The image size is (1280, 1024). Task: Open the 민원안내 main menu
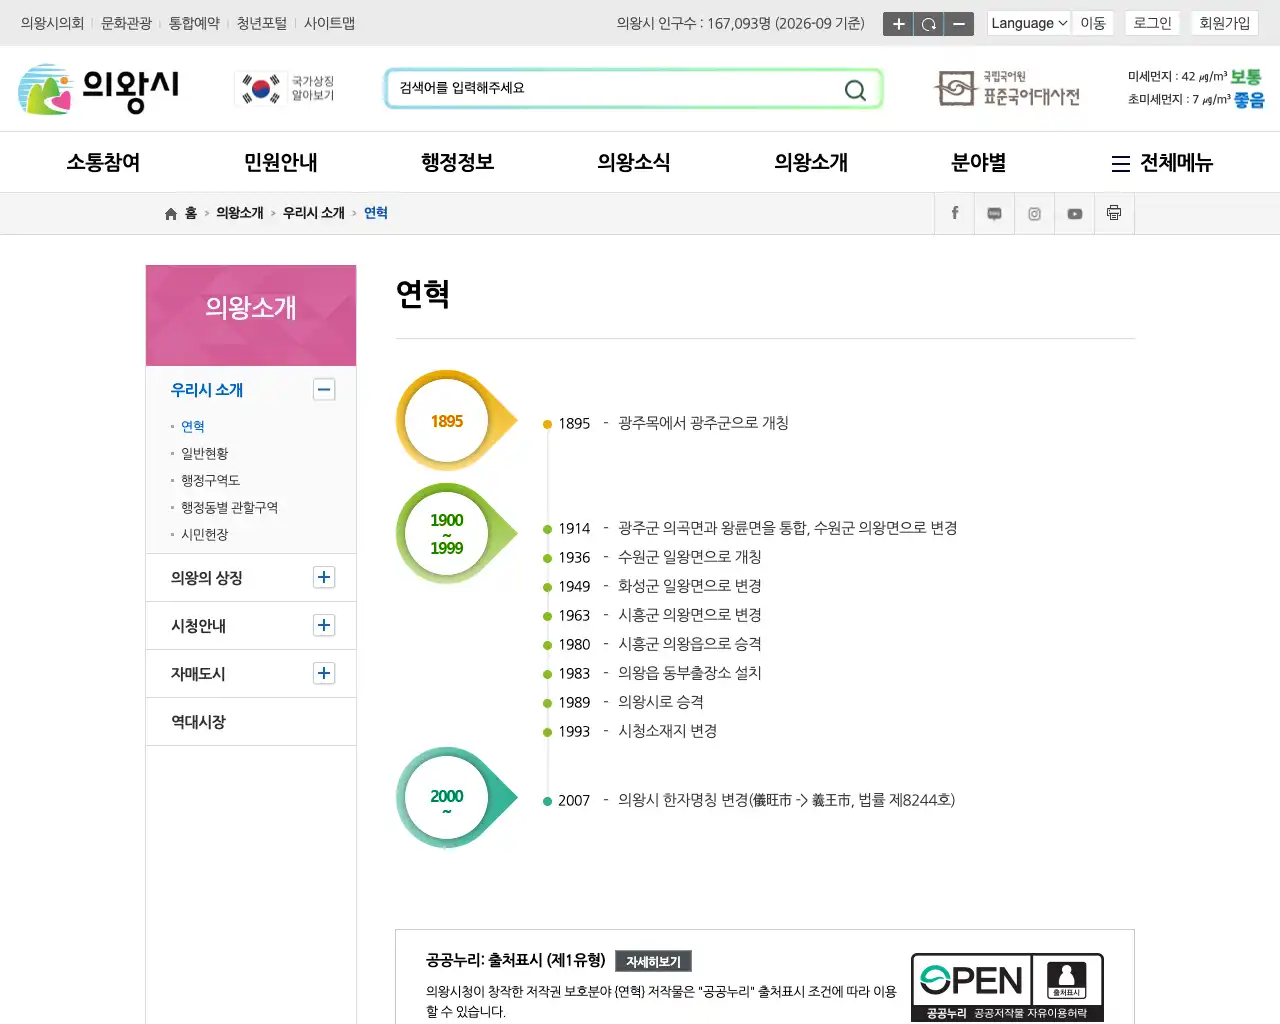coord(280,162)
